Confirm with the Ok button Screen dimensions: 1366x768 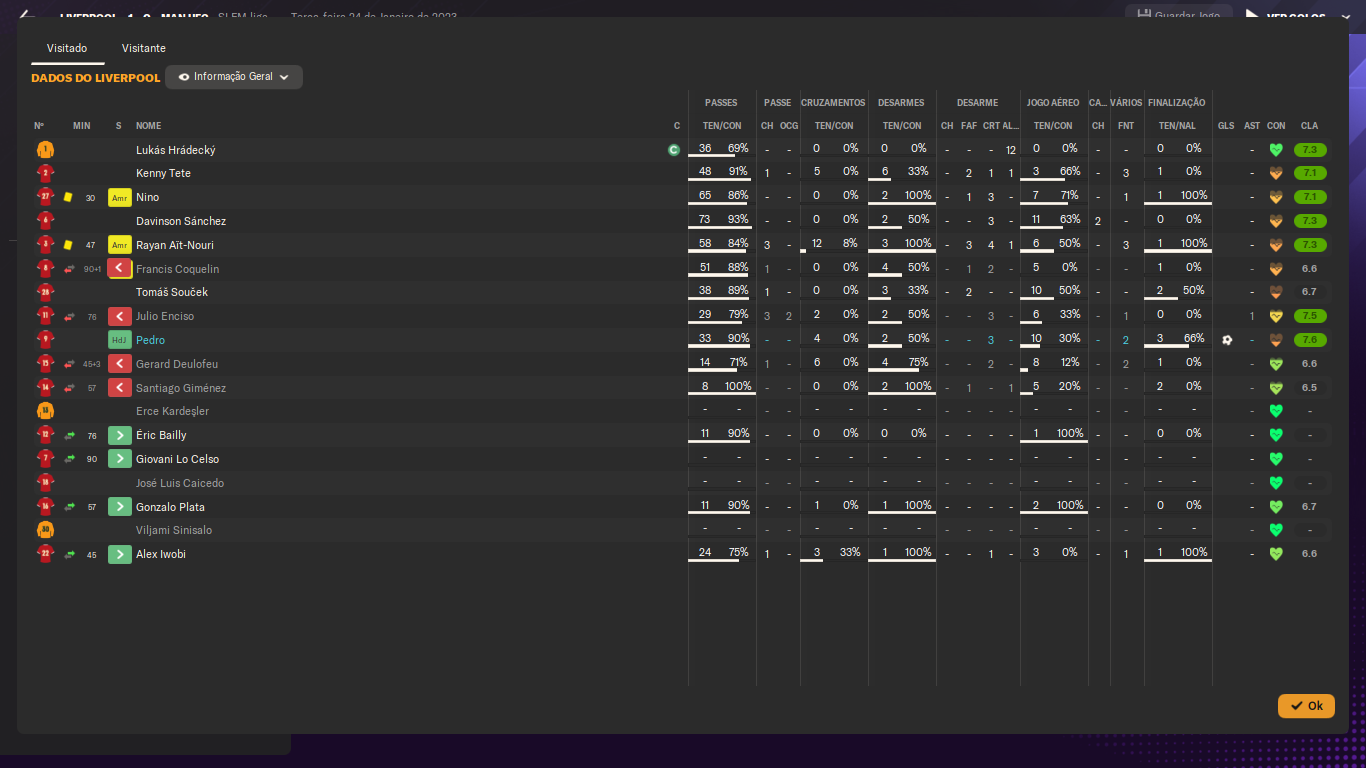[1306, 706]
